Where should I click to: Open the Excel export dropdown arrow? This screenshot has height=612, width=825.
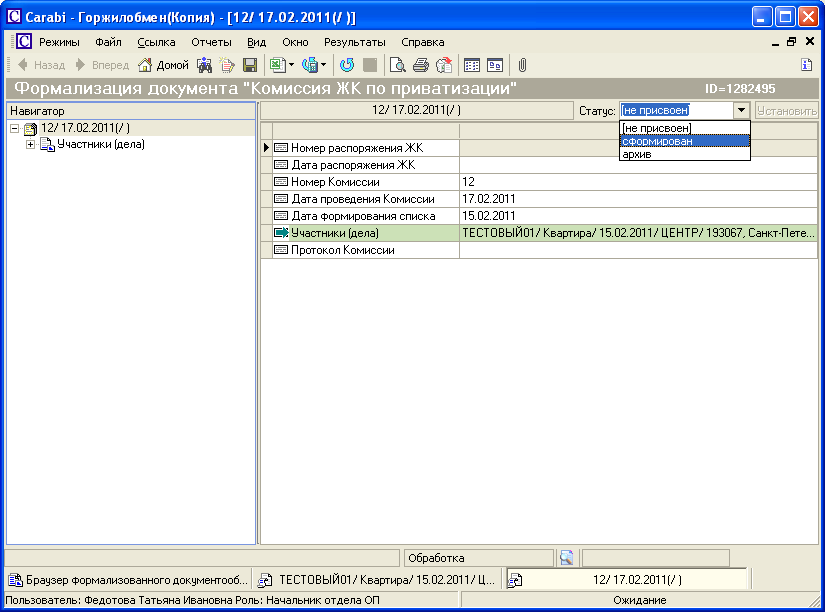coord(291,65)
